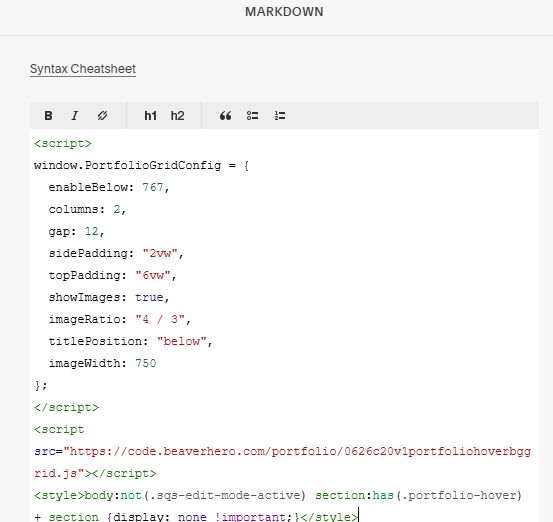
Task: Apply italic formatting with the I icon
Action: (x=75, y=116)
